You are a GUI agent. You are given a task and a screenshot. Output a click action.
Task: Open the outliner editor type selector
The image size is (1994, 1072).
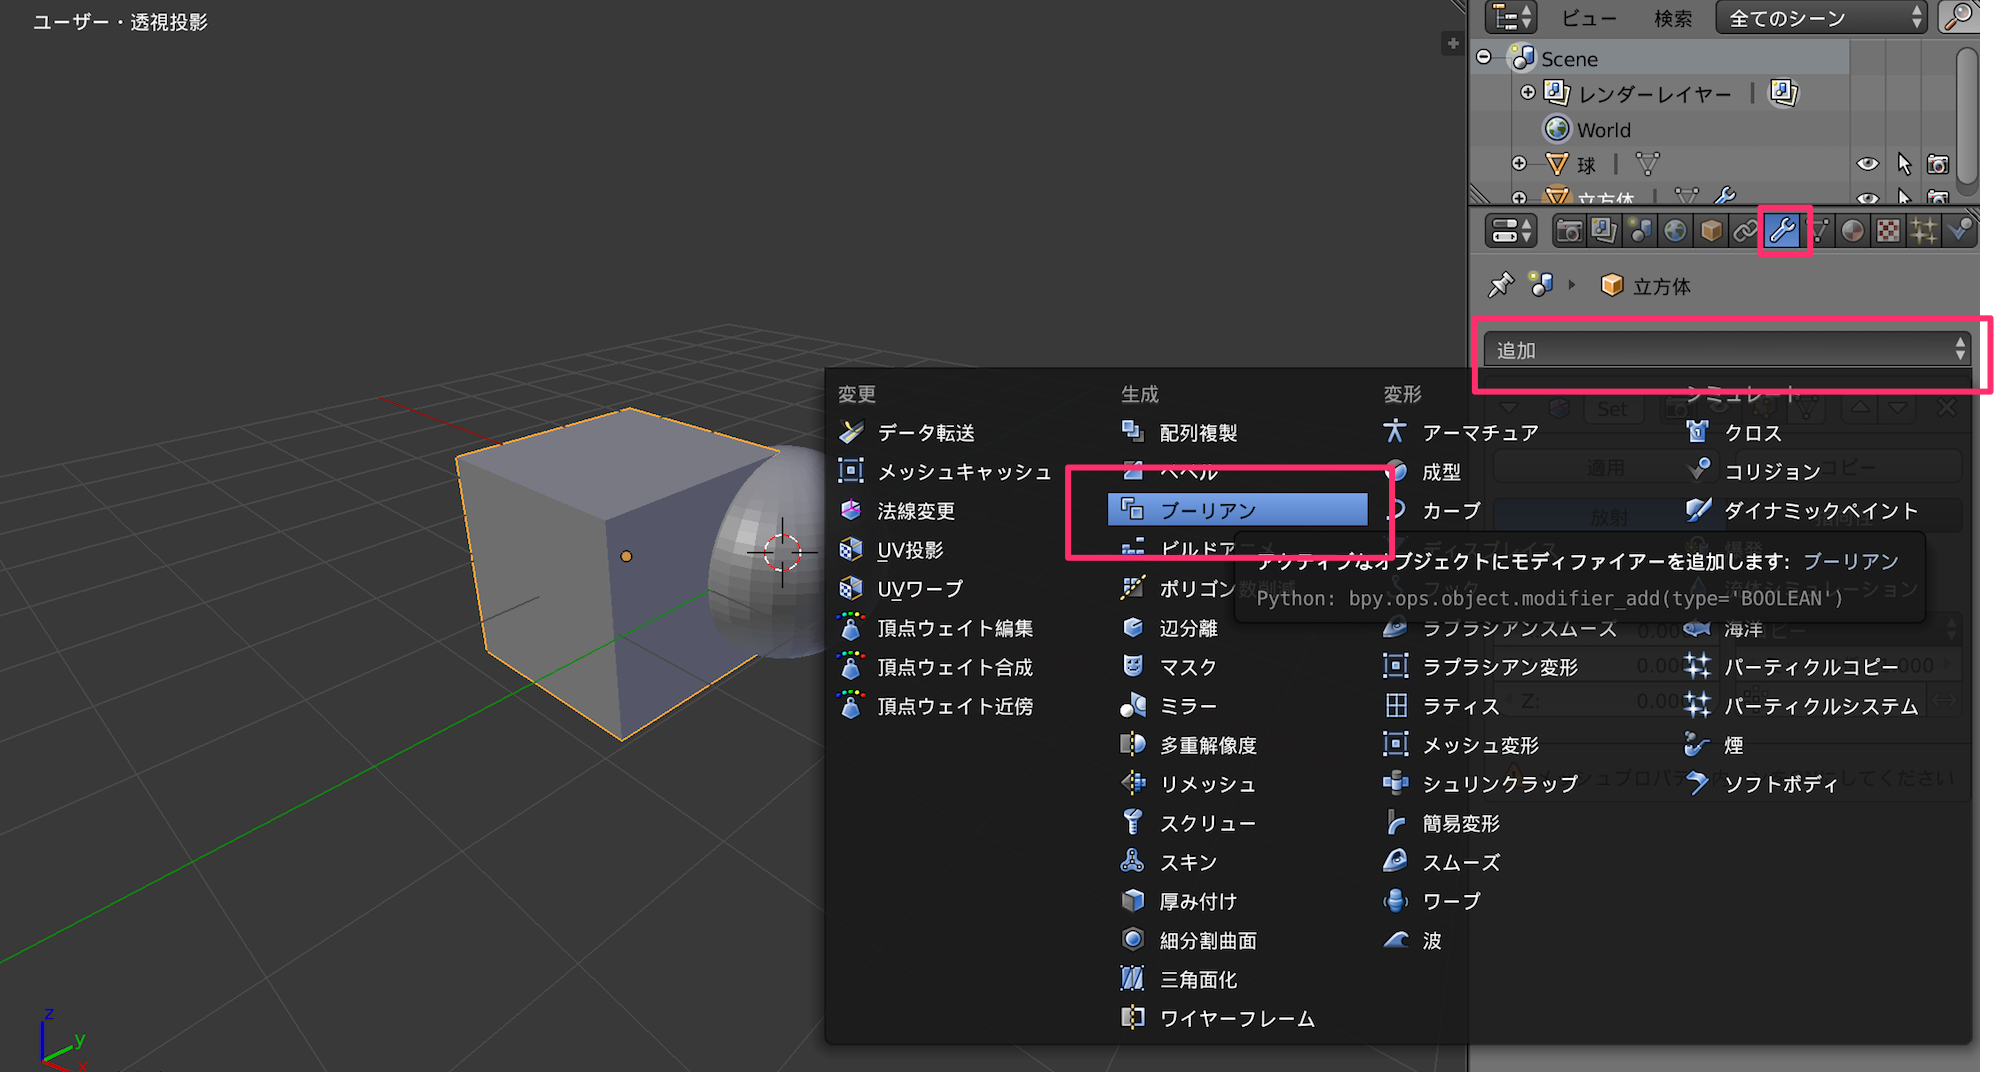click(1510, 17)
